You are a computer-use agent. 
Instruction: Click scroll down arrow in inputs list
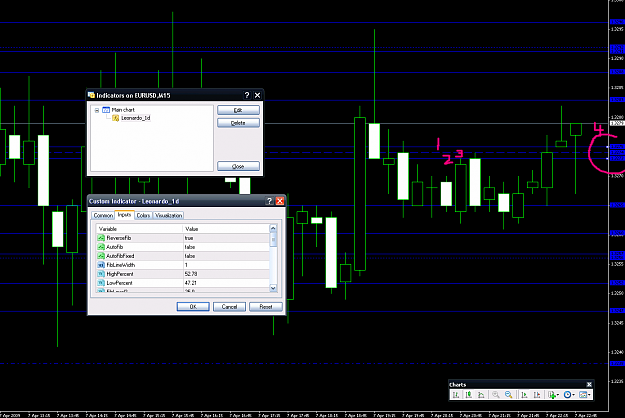(x=273, y=288)
